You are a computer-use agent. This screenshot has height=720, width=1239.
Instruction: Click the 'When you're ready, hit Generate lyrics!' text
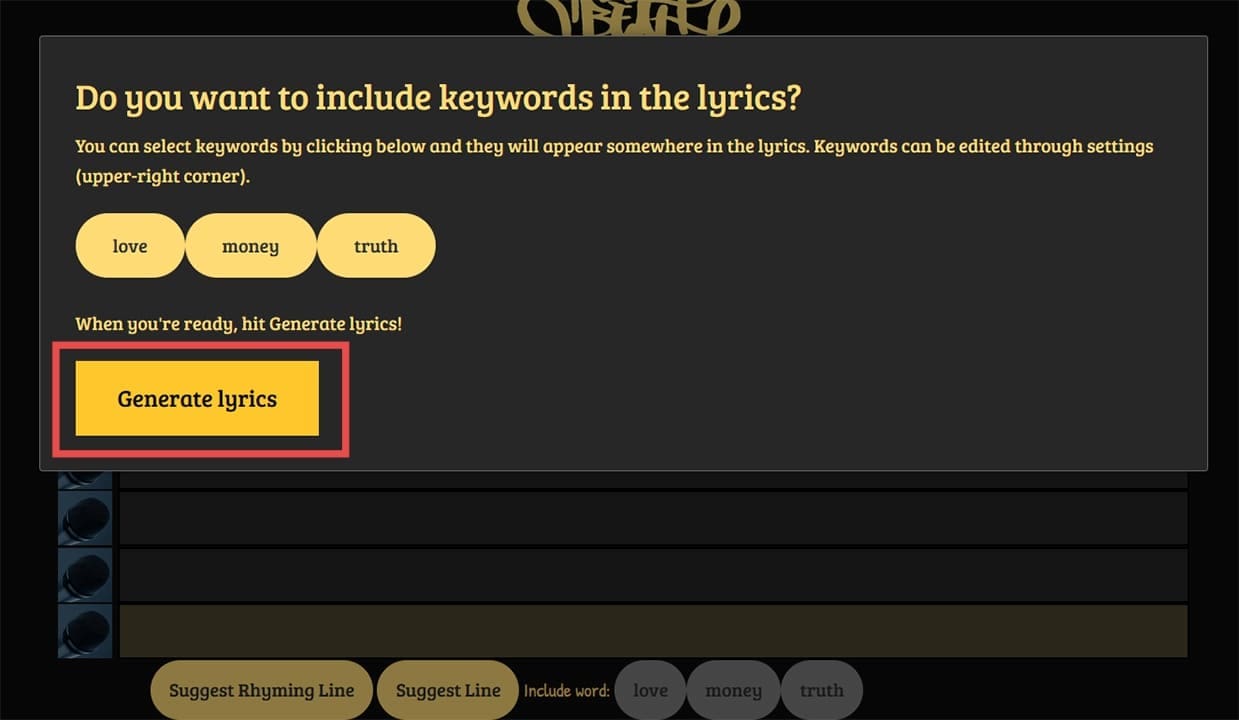tap(239, 324)
